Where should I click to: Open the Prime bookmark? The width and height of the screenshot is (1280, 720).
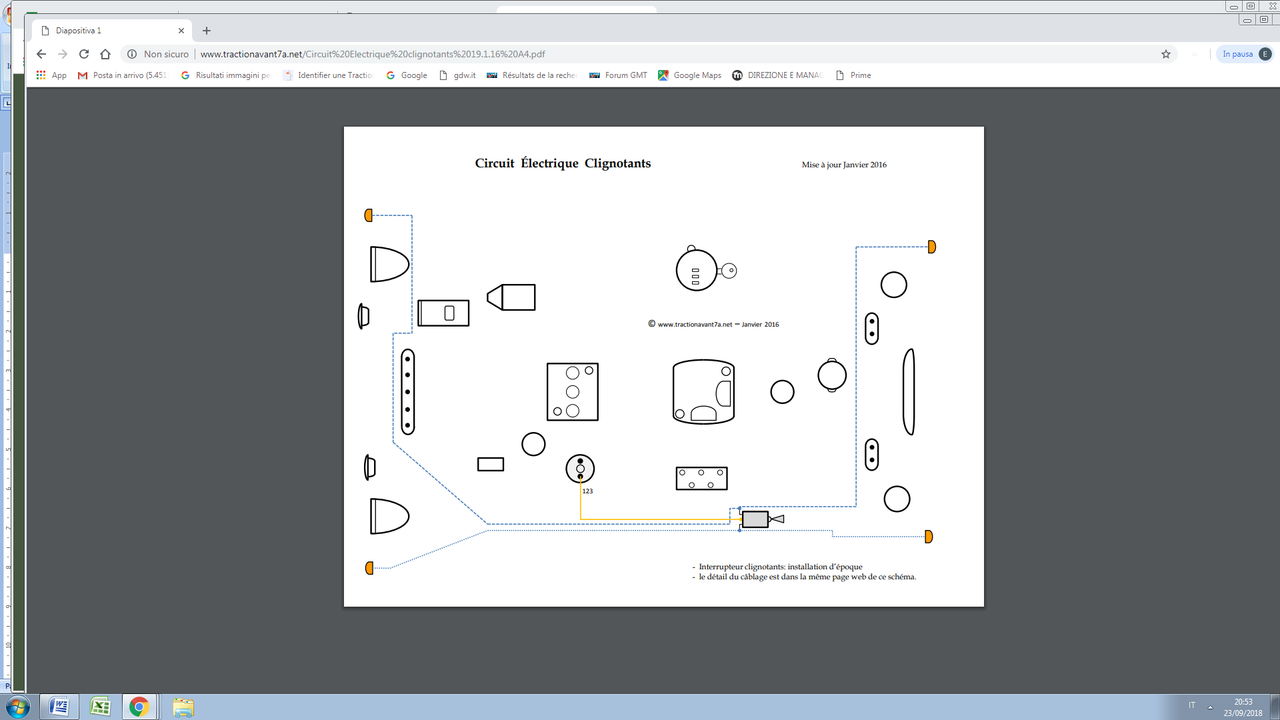coord(855,75)
